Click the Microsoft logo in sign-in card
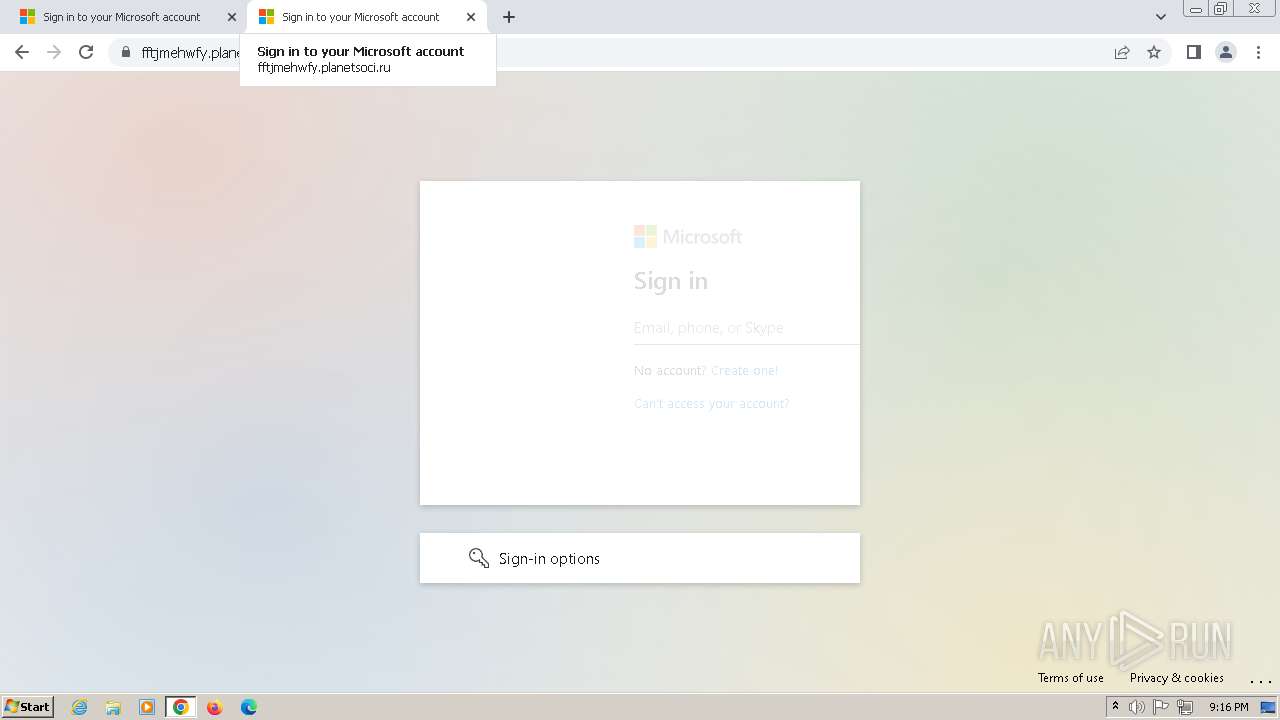The width and height of the screenshot is (1280, 720). (x=688, y=237)
